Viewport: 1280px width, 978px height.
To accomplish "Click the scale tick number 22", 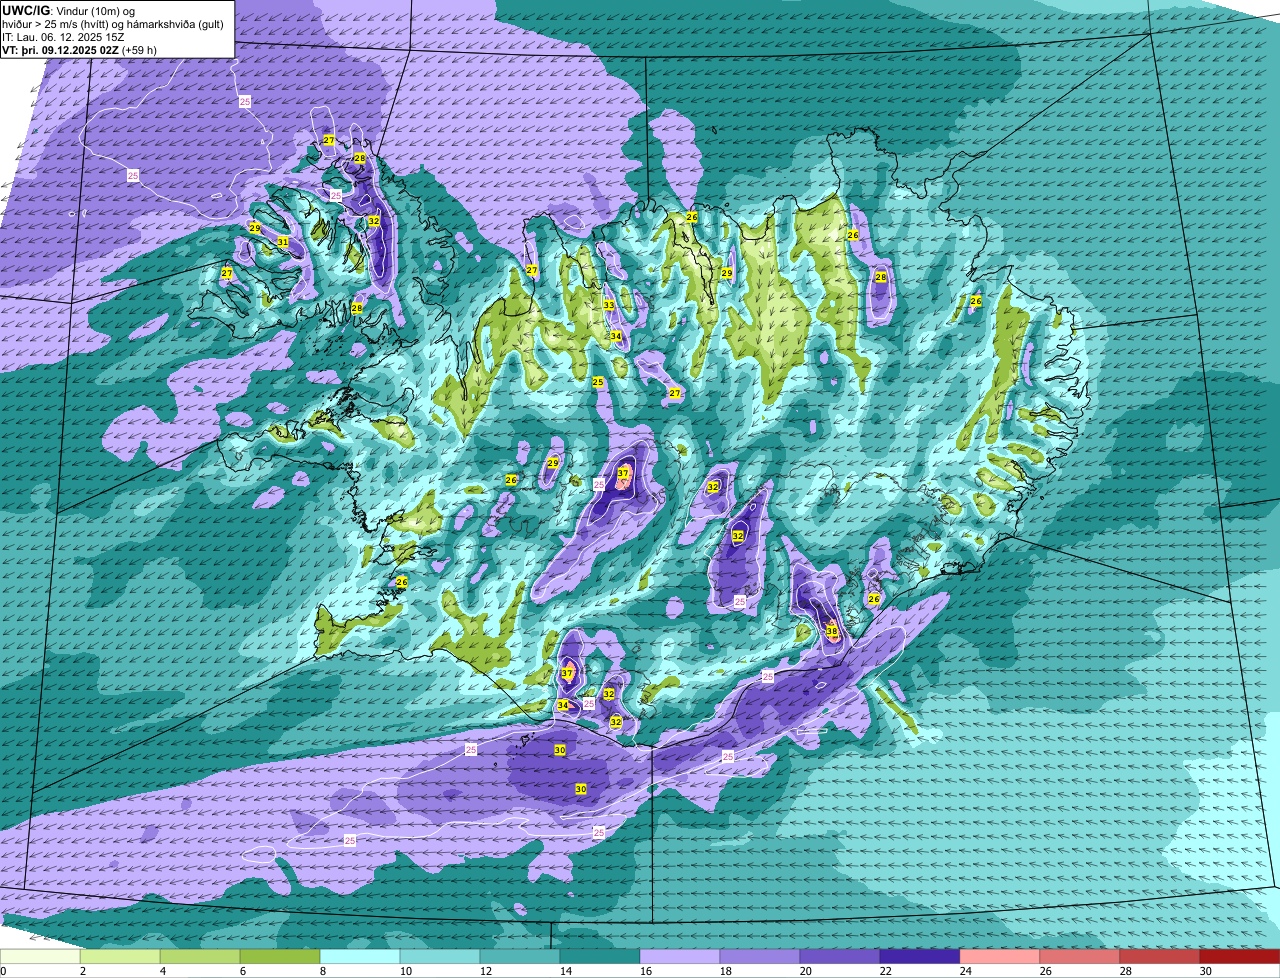I will pyautogui.click(x=886, y=971).
